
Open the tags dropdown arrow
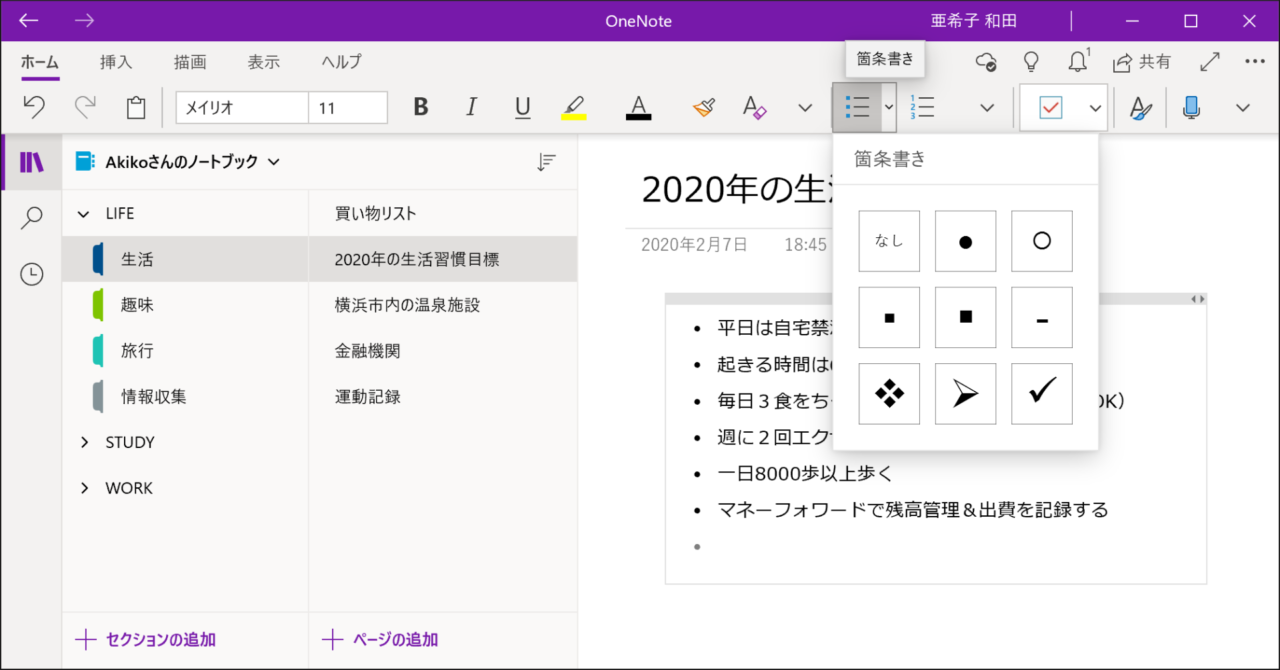pyautogui.click(x=1096, y=108)
